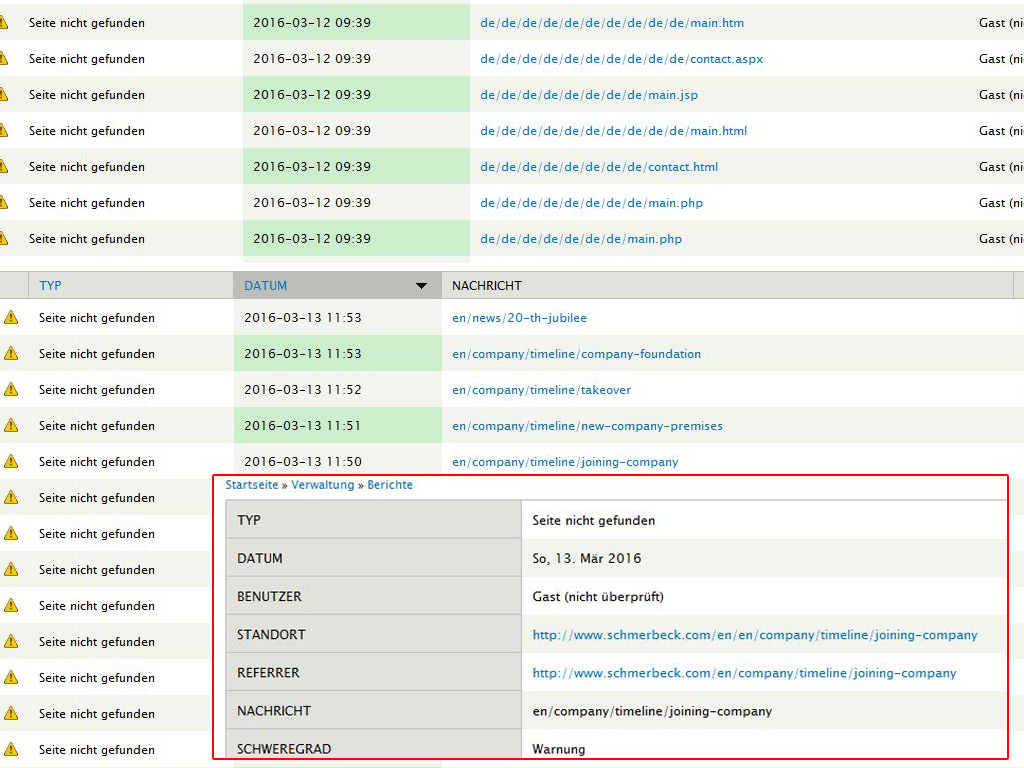Open the log entry ending in main.htm

(612, 23)
